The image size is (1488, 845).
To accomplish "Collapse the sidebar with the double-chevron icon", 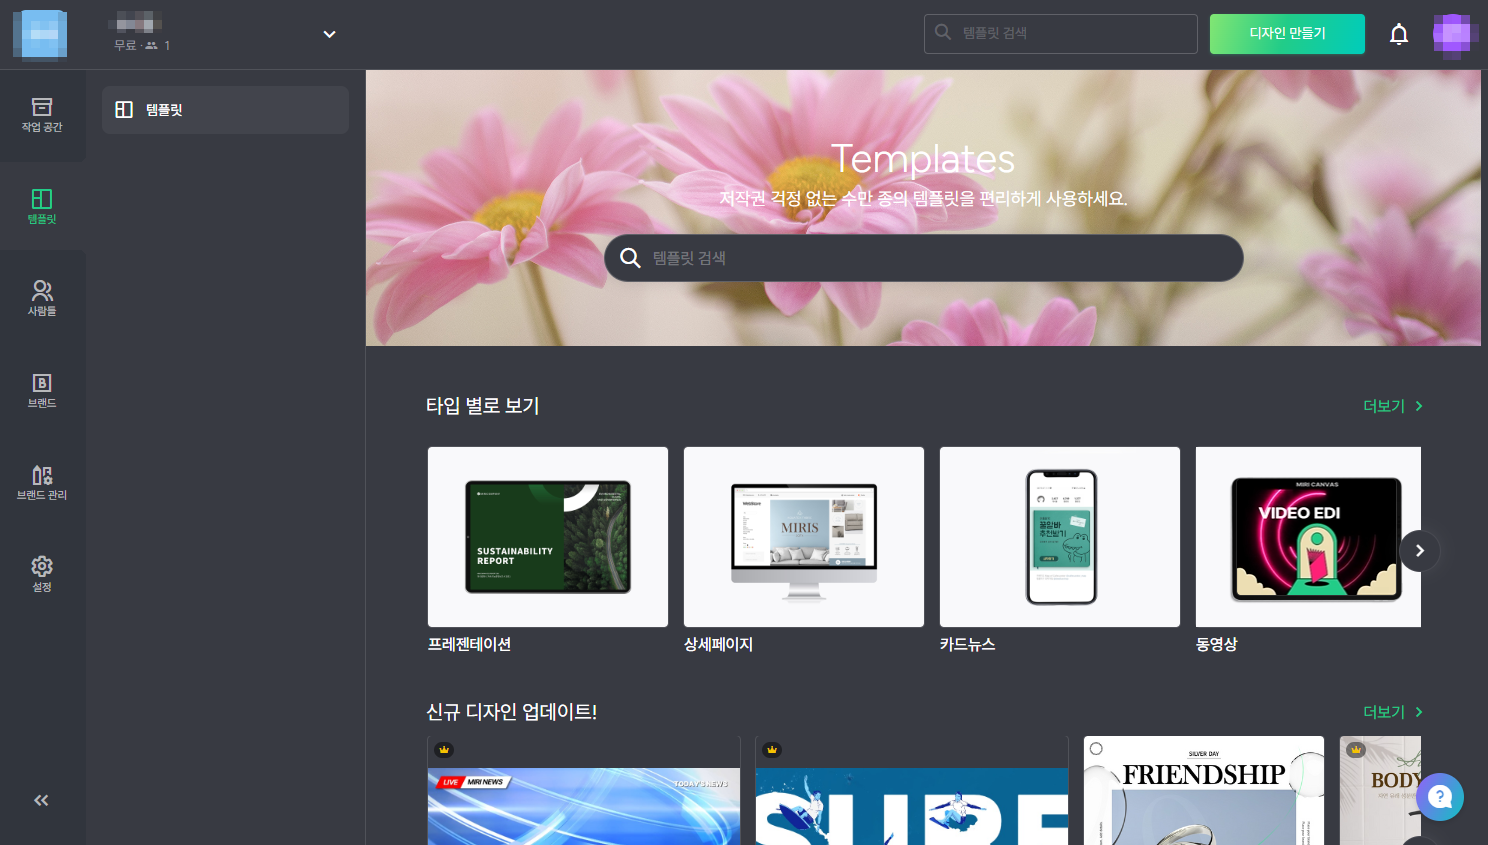I will click(41, 800).
